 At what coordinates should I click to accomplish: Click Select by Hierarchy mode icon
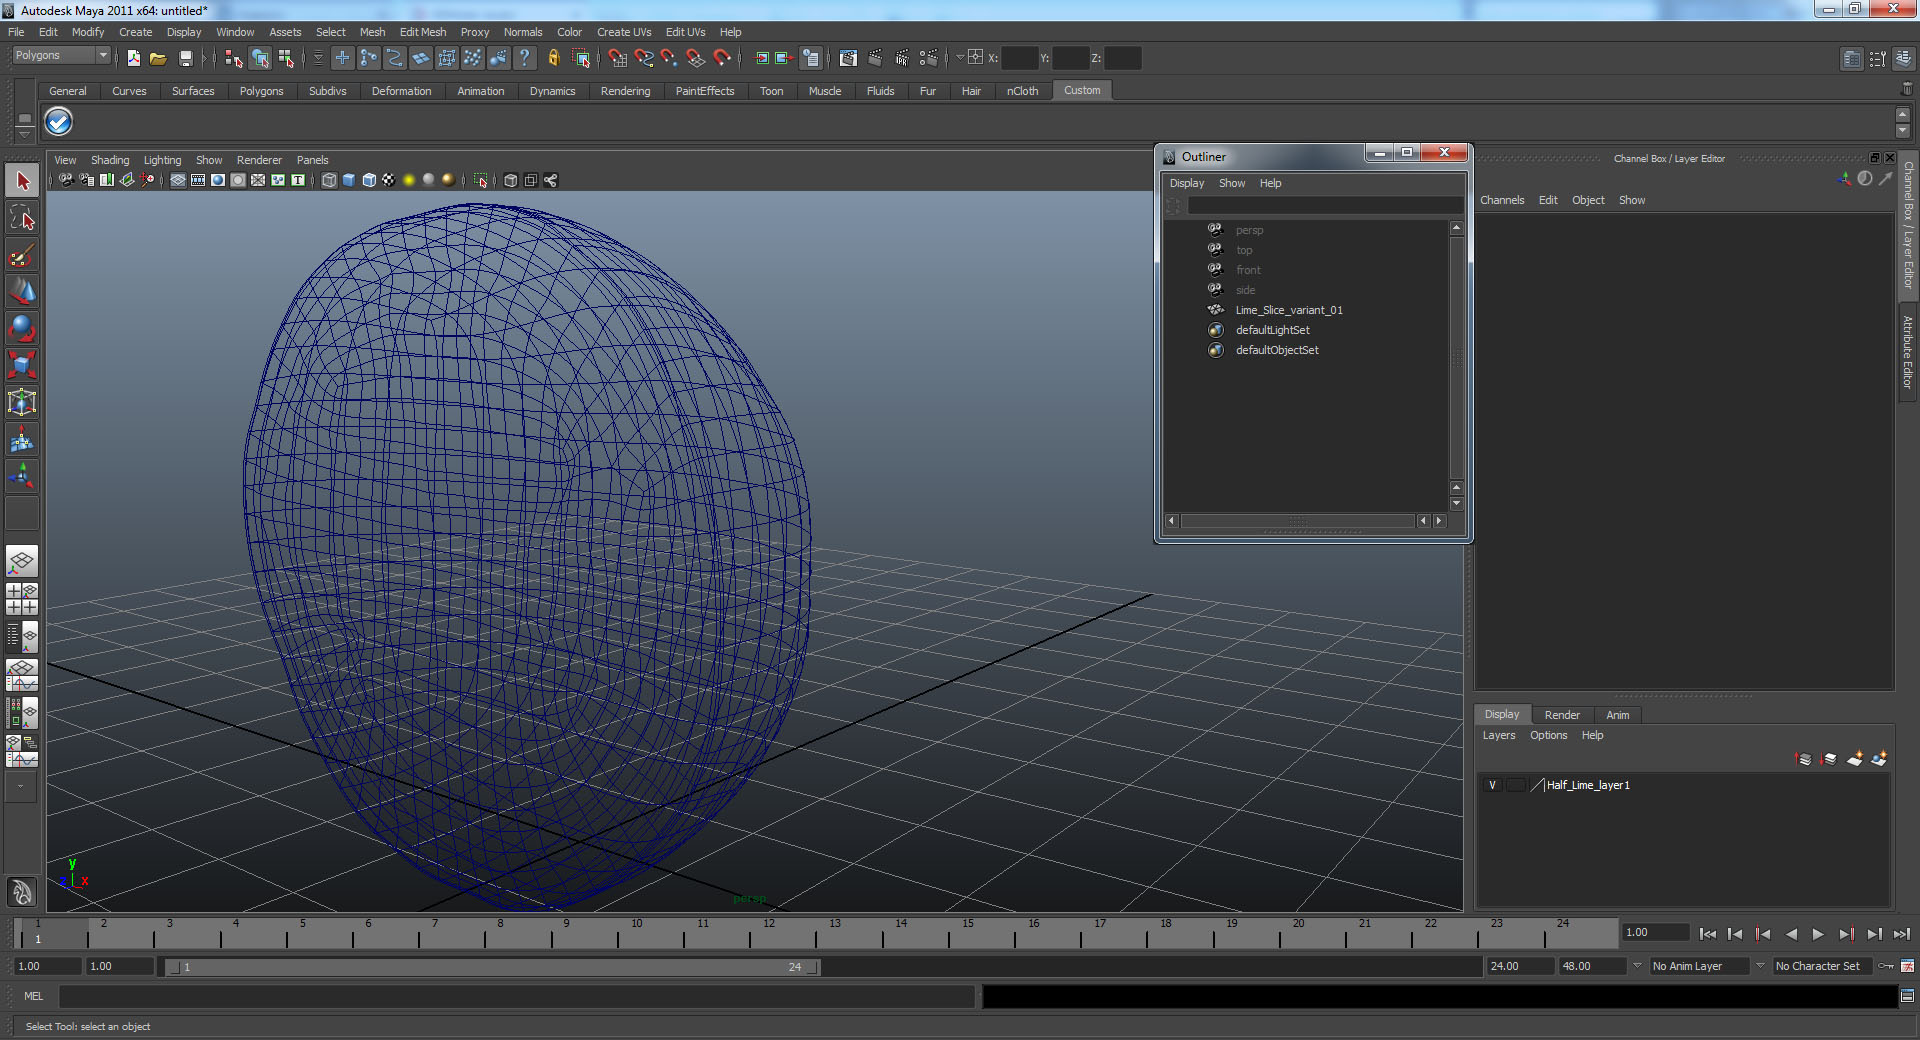coord(233,58)
